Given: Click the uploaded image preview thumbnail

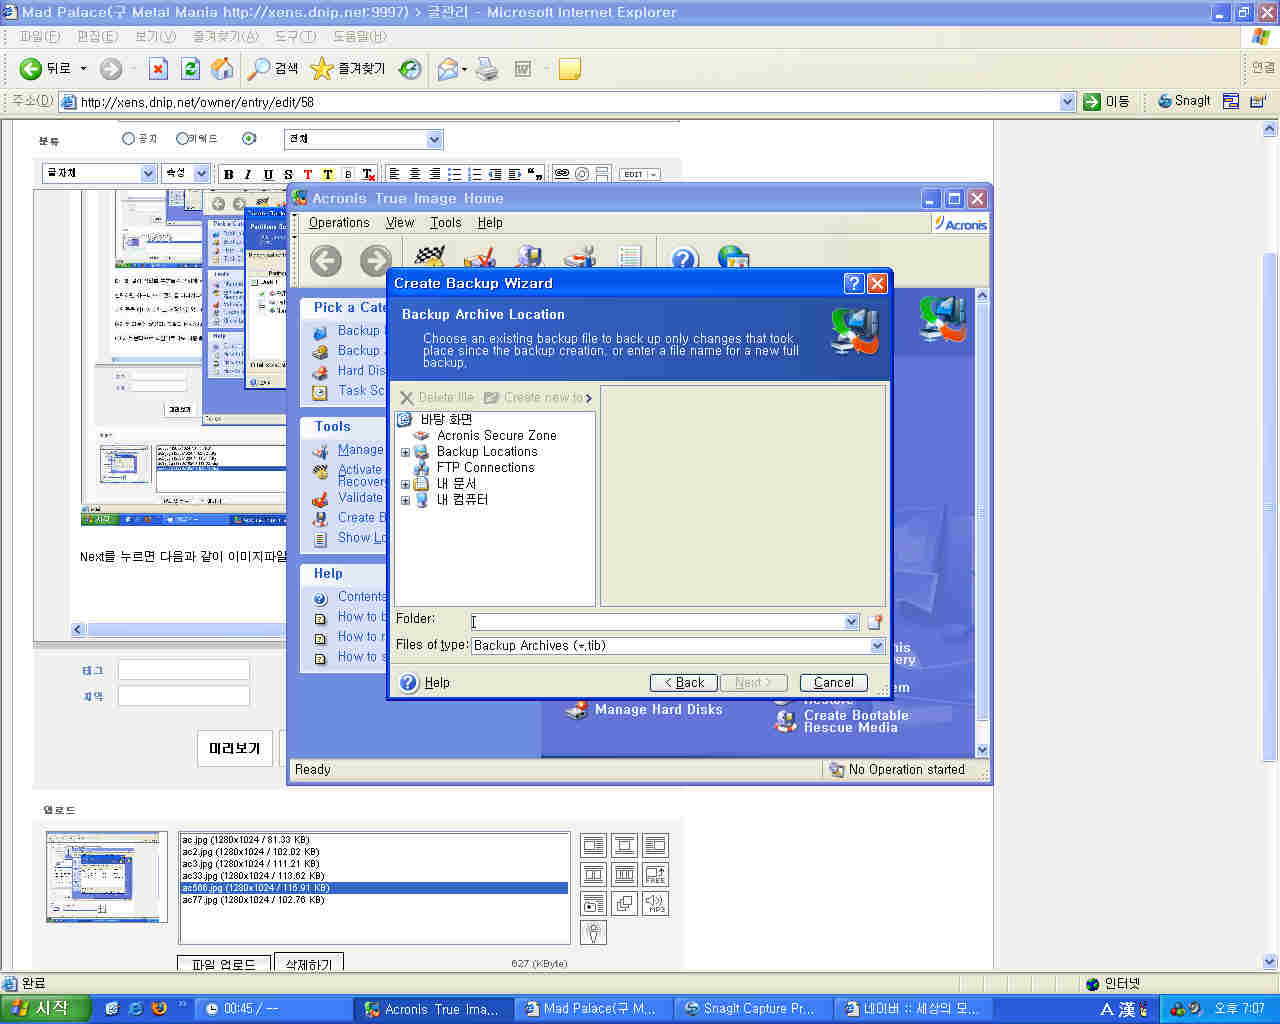Looking at the screenshot, I should (x=107, y=877).
